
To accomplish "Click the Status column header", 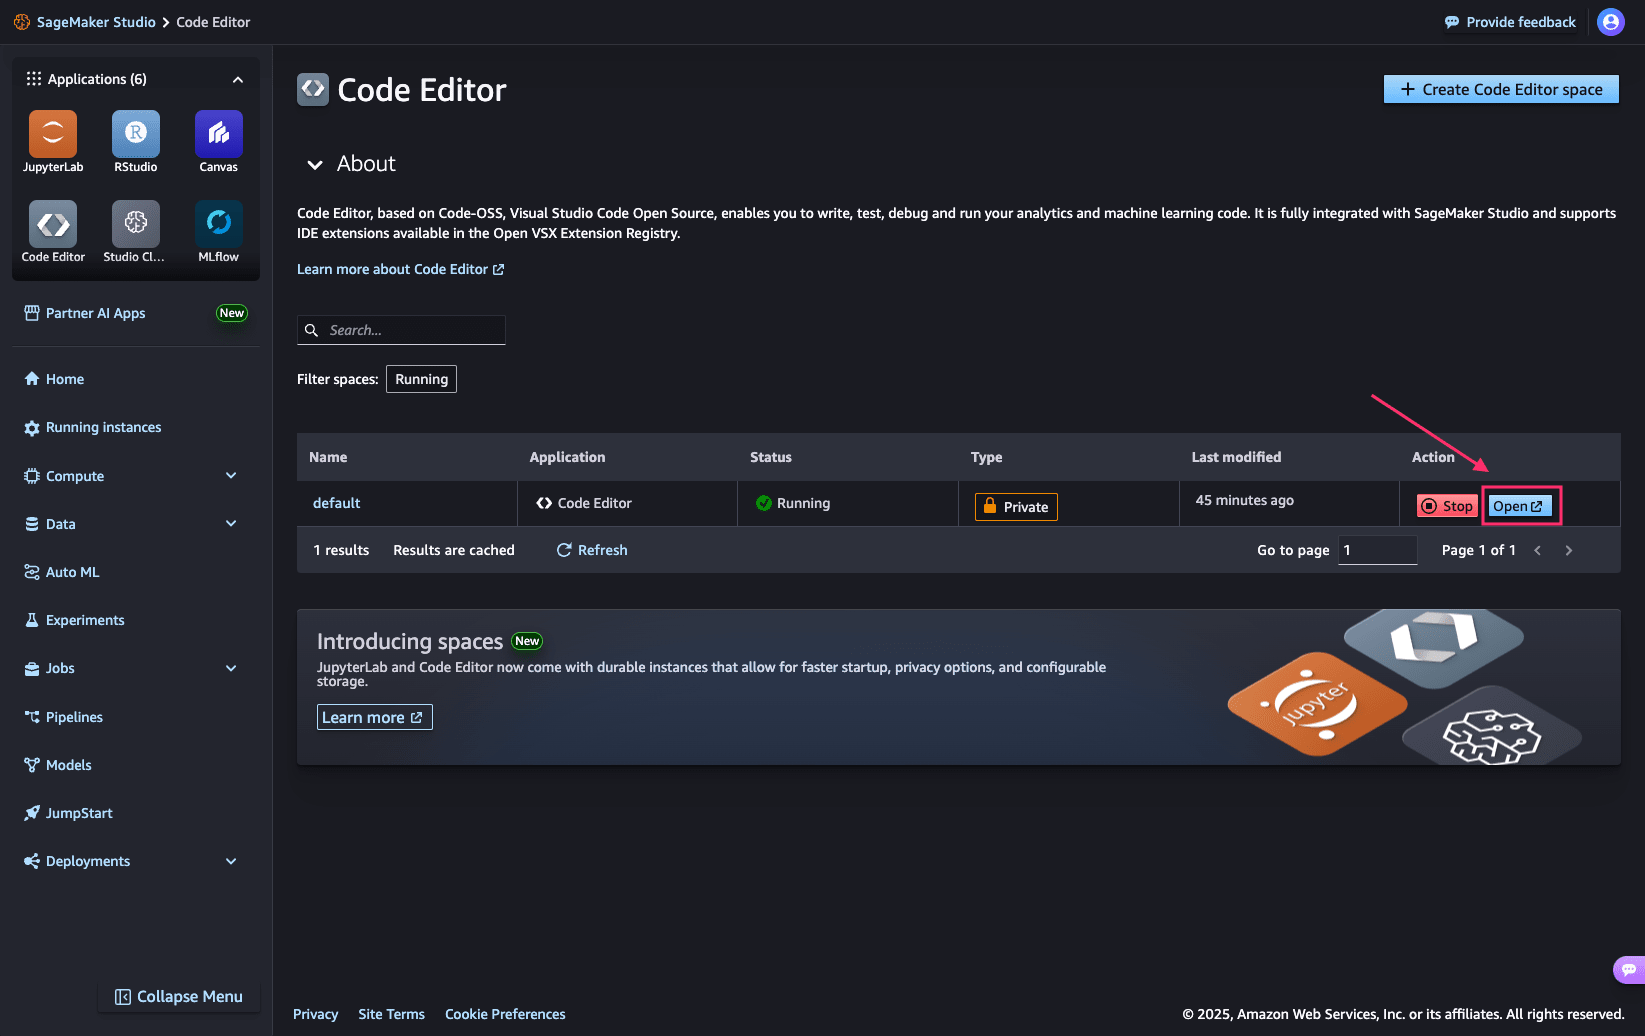I will 771,457.
